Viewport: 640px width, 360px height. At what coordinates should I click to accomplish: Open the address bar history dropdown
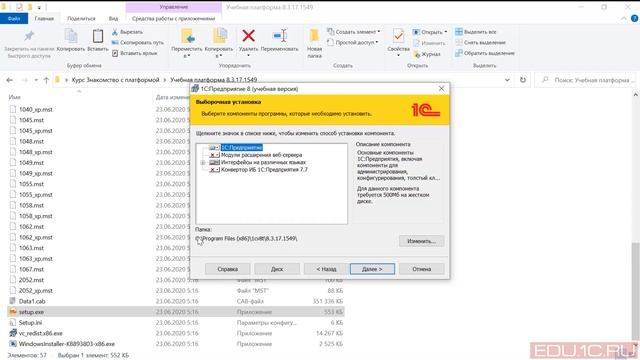click(x=507, y=80)
